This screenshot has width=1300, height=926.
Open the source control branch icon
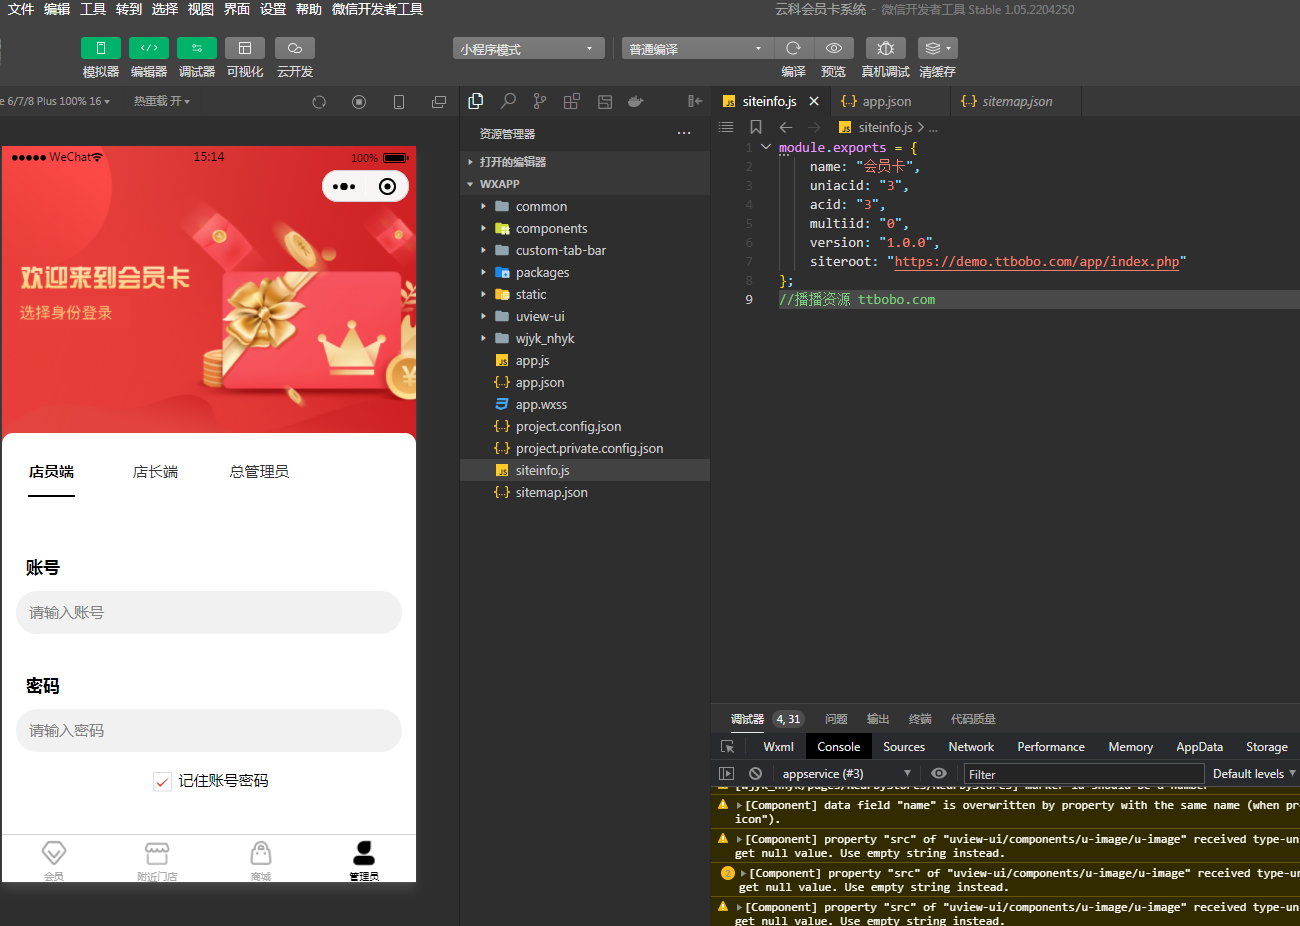click(540, 101)
